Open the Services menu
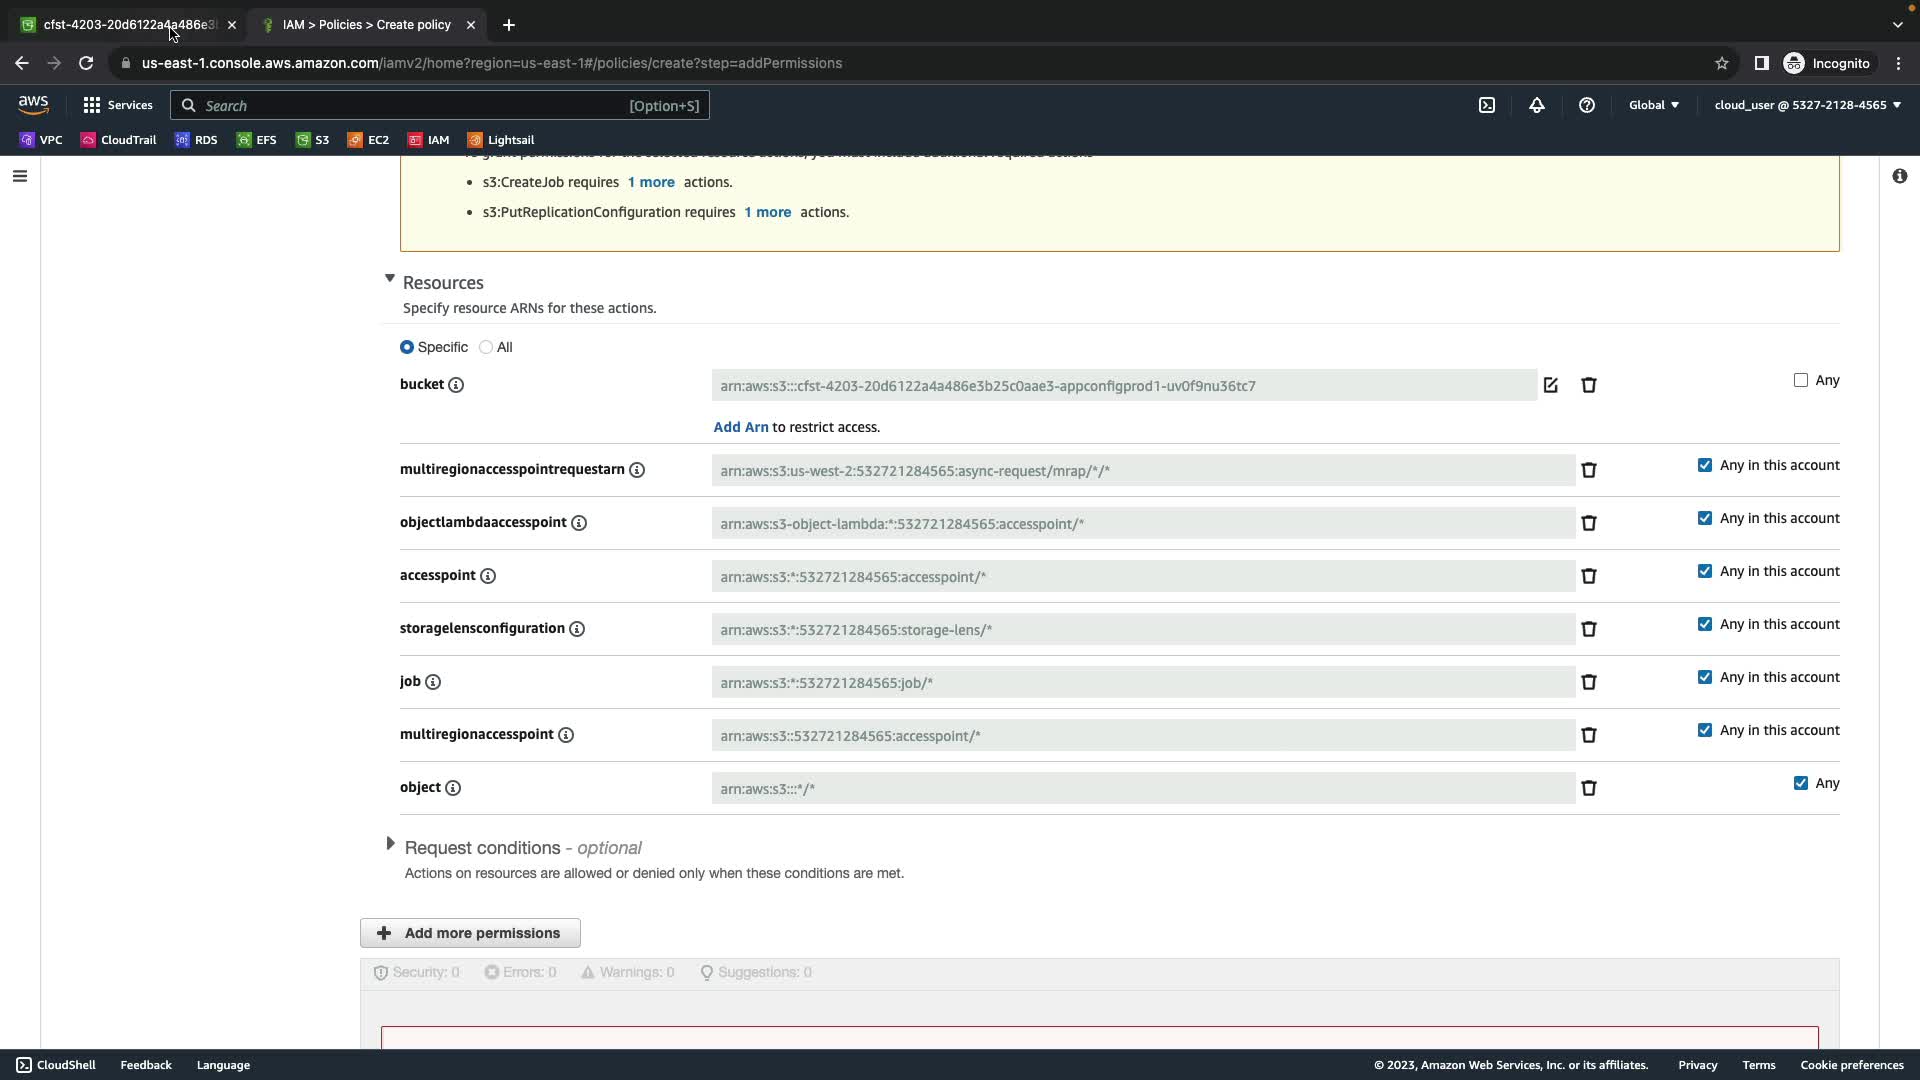The image size is (1920, 1080). (x=118, y=105)
